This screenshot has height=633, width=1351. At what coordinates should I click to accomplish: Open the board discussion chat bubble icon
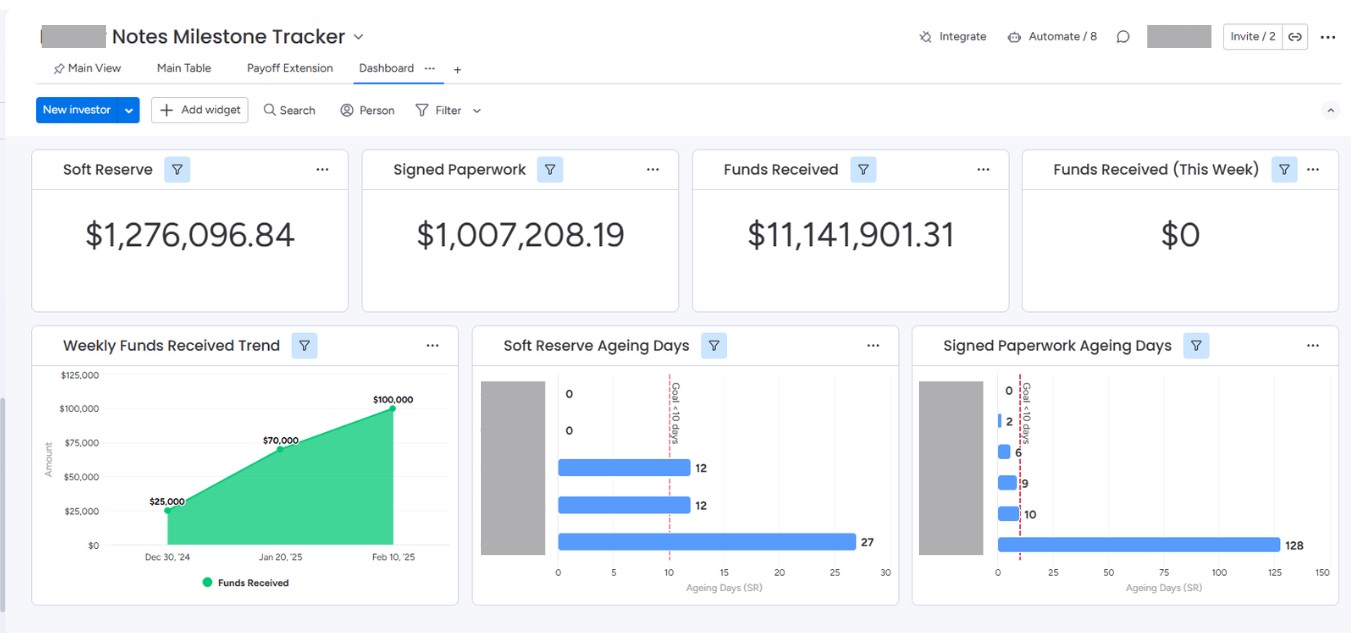pos(1123,37)
